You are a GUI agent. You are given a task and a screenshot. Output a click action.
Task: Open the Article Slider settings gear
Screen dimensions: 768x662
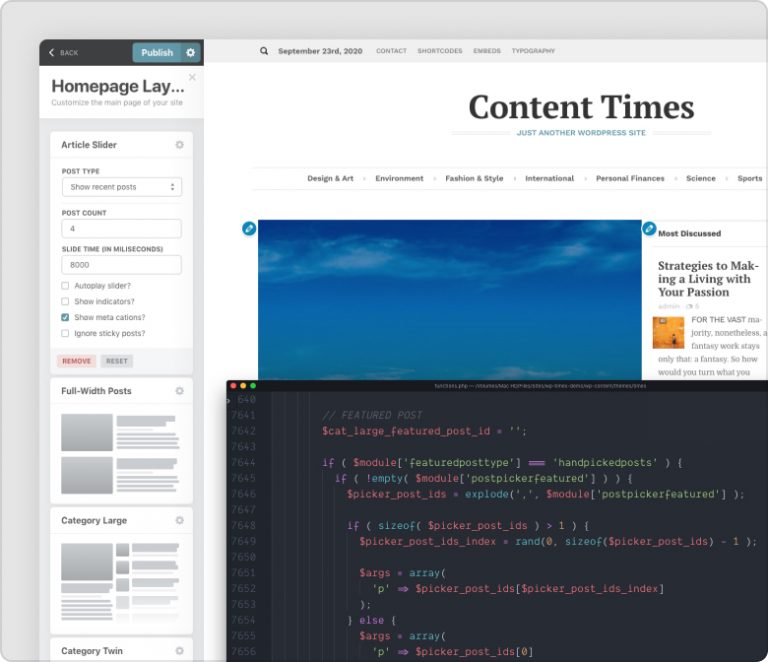click(x=180, y=145)
